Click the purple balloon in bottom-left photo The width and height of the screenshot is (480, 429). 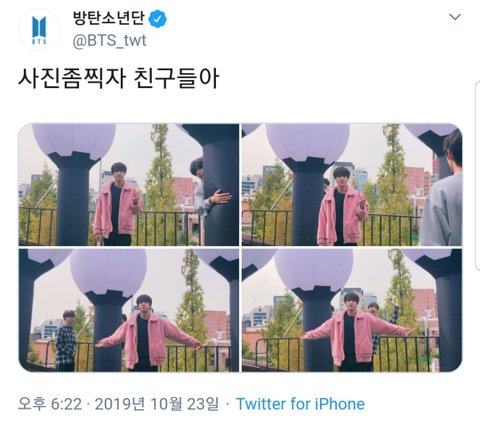pyautogui.click(x=109, y=272)
